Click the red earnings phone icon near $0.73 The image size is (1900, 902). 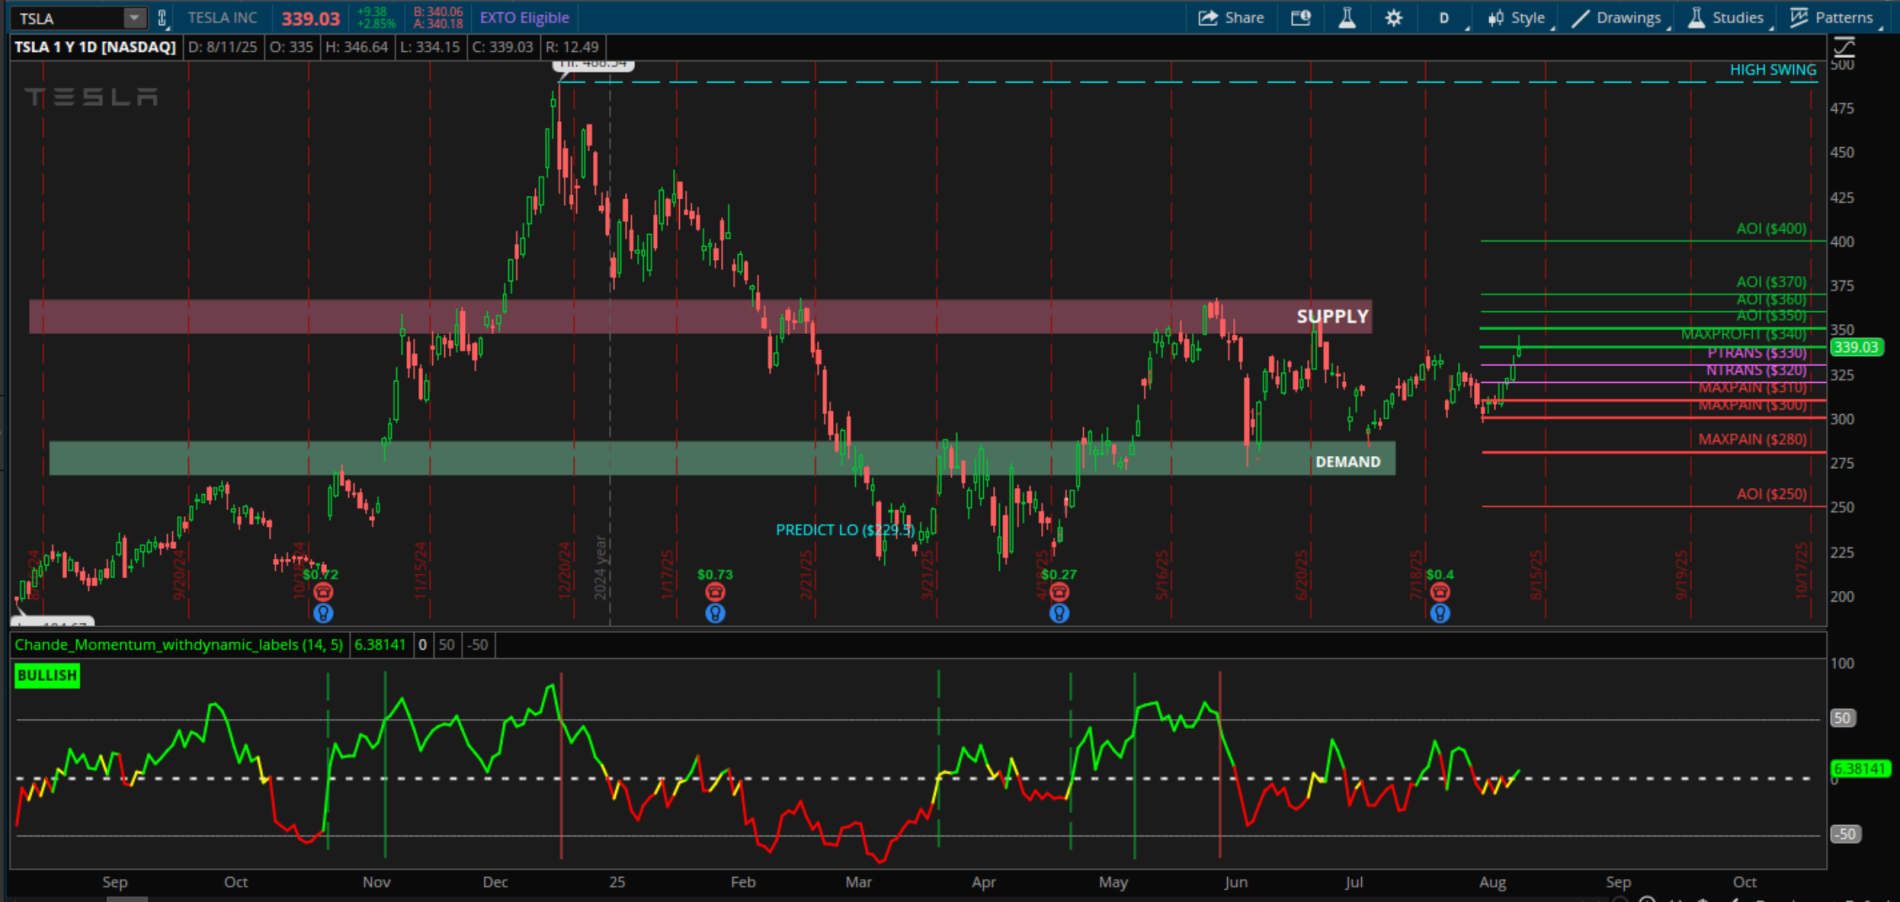coord(715,592)
